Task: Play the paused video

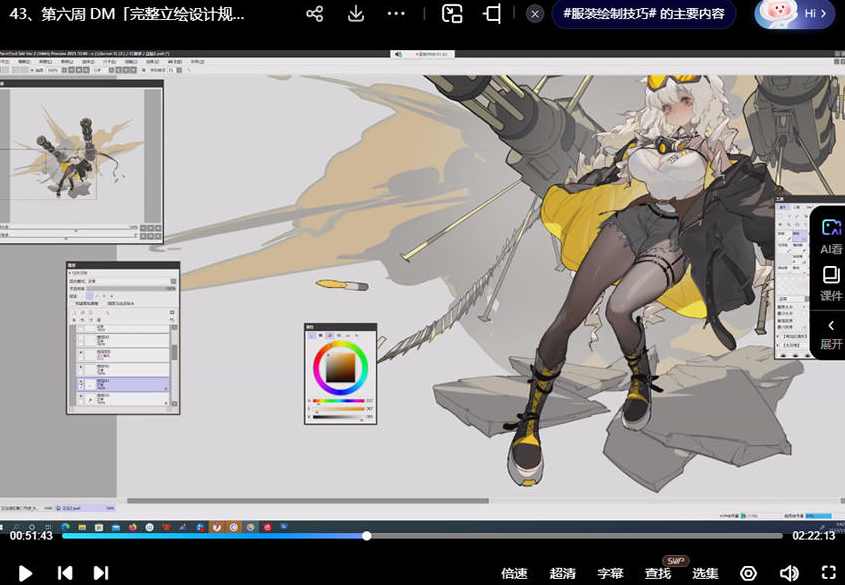Action: click(x=26, y=573)
